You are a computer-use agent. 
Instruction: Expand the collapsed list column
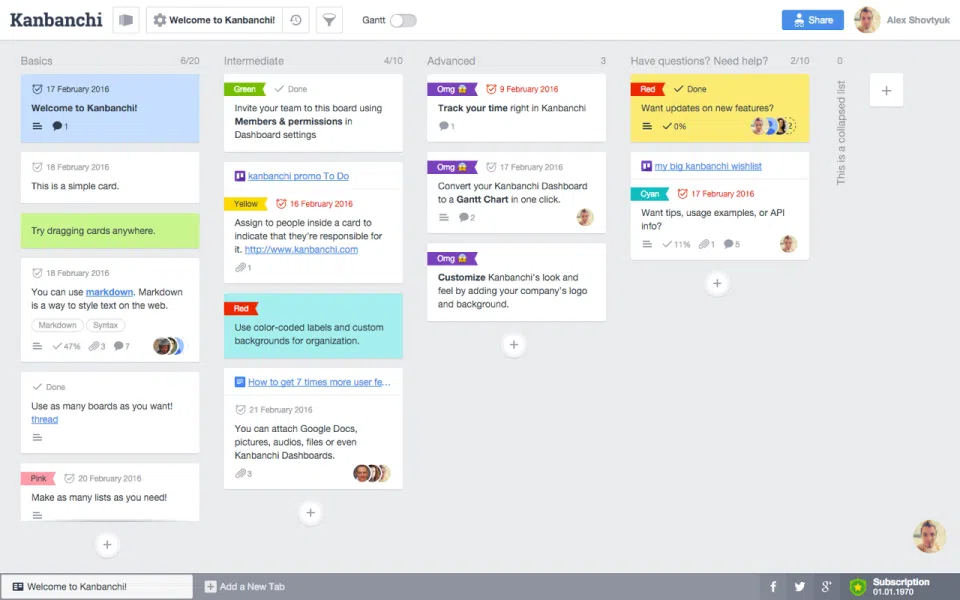coord(841,132)
